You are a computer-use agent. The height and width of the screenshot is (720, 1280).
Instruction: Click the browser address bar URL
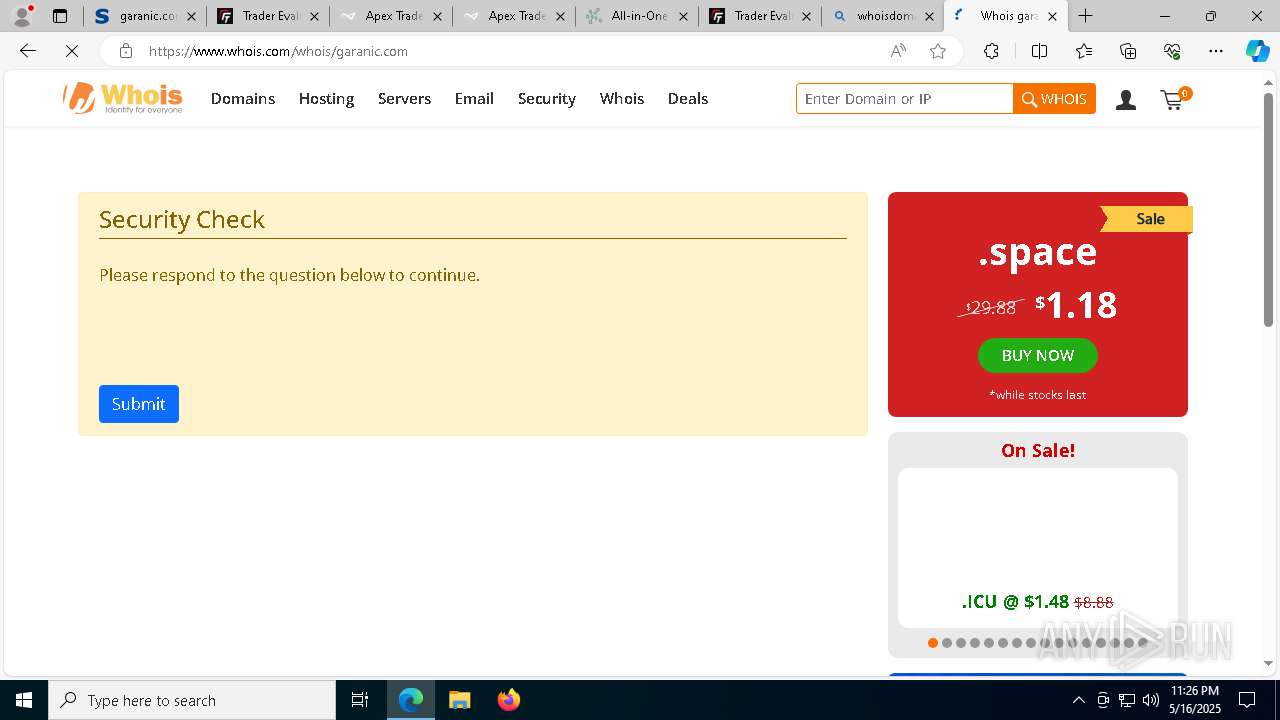coord(278,51)
